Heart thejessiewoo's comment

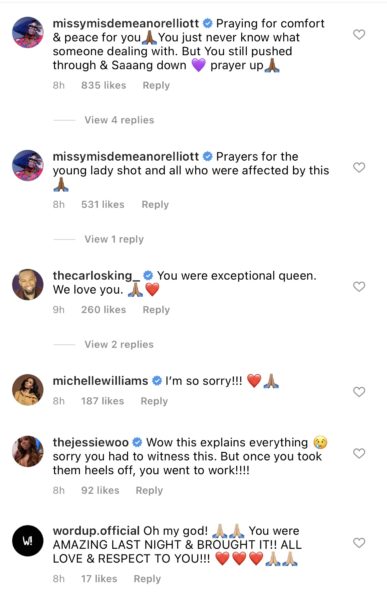point(359,453)
